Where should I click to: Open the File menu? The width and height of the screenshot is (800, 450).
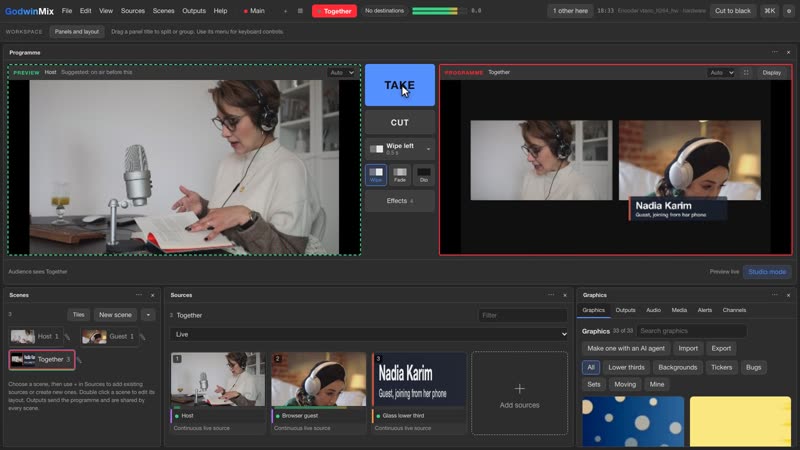click(67, 11)
